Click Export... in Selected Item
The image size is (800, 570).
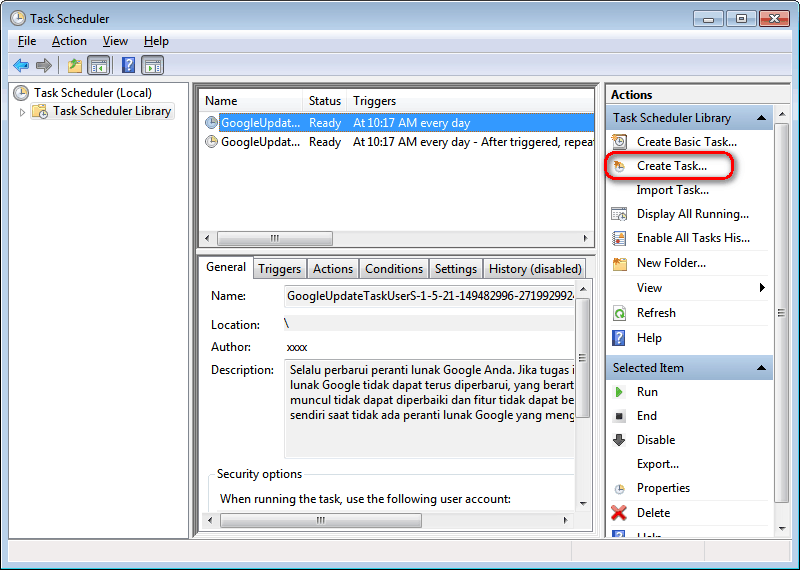pos(658,464)
